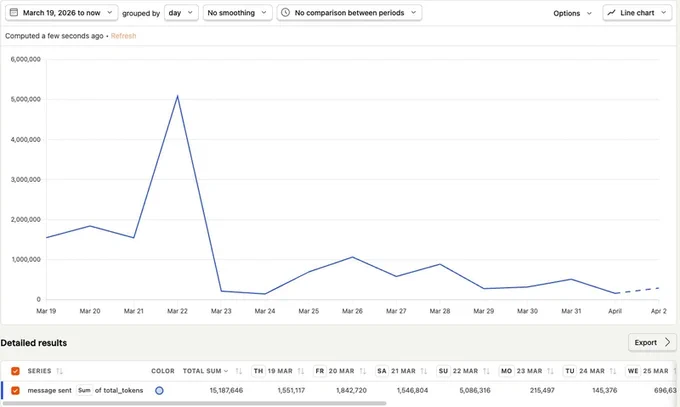Image resolution: width=680 pixels, height=407 pixels.
Task: Sort by TH 19 MAR column sort icon
Action: pyautogui.click(x=301, y=371)
